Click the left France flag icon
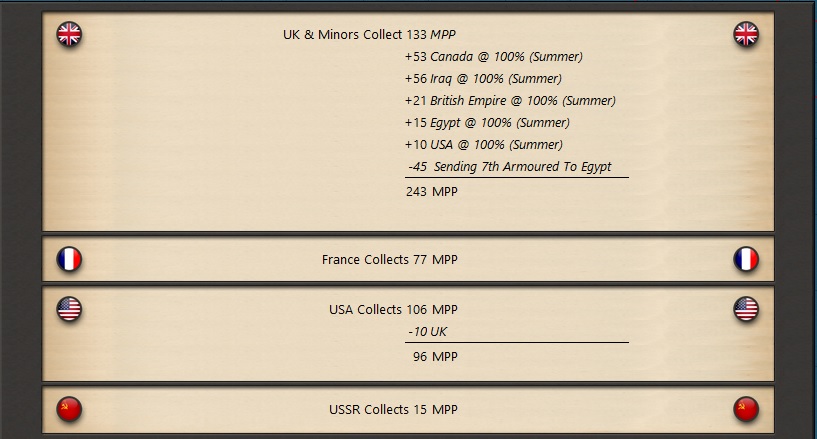 point(69,259)
